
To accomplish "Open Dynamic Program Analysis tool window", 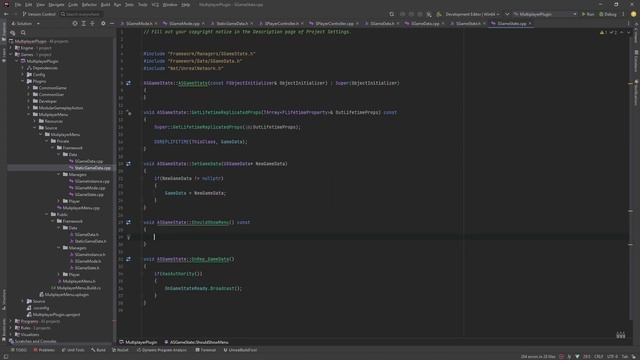I will click(x=162, y=350).
